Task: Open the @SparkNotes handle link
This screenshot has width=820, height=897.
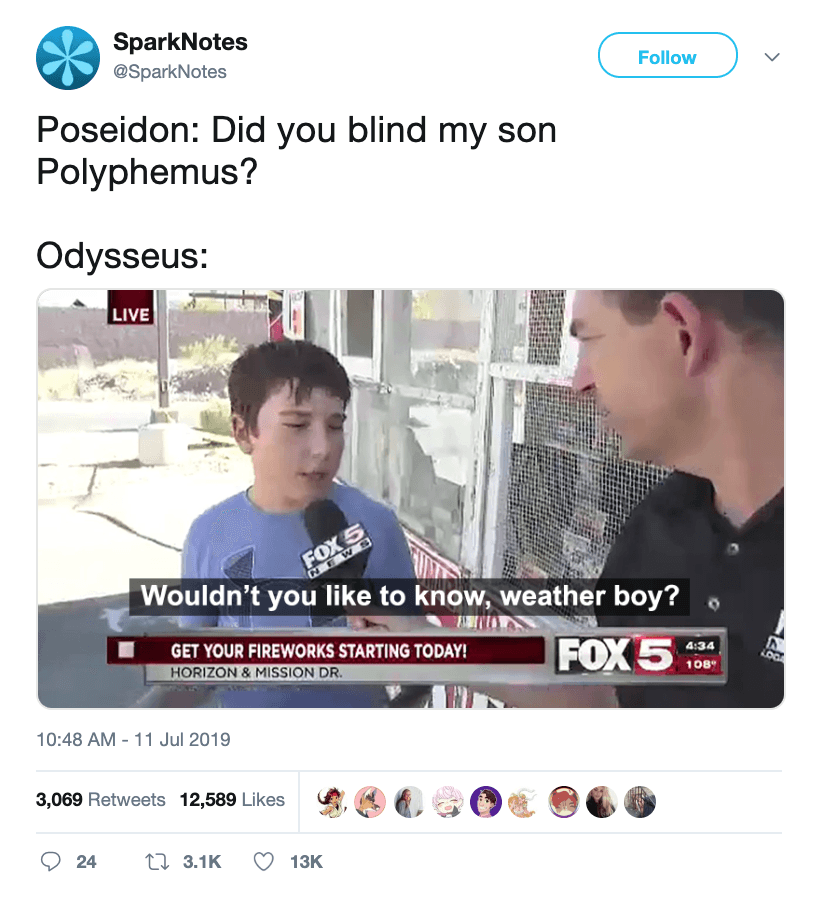Action: [x=170, y=72]
